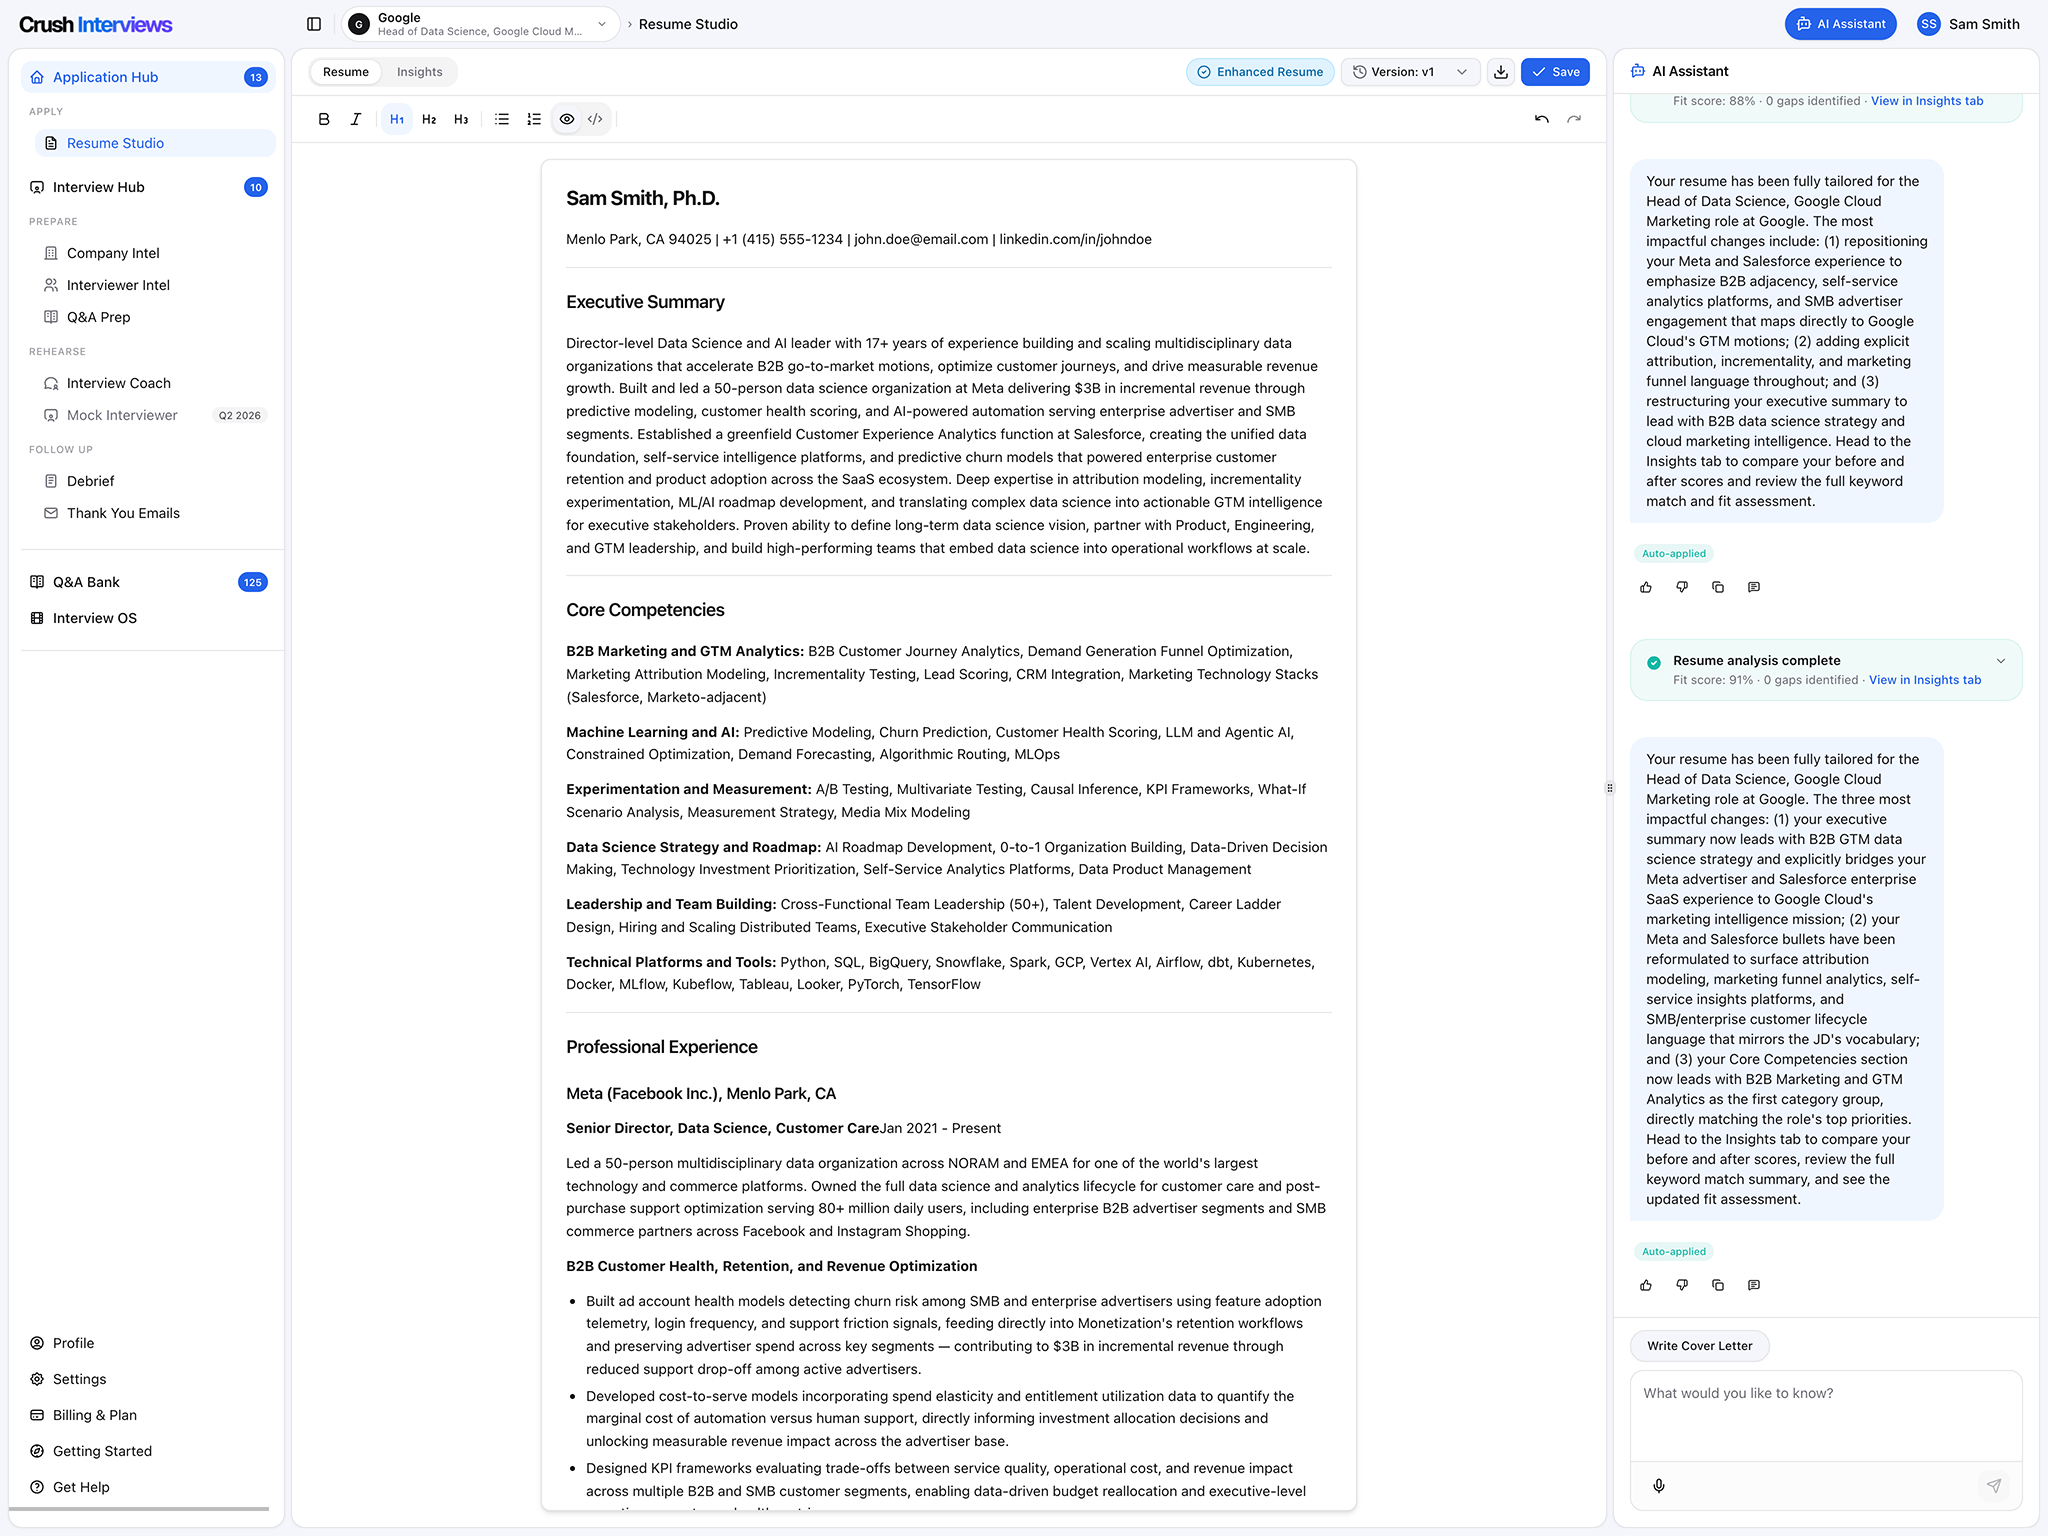Open Settings page
The image size is (2048, 1536).
click(x=149, y=1379)
